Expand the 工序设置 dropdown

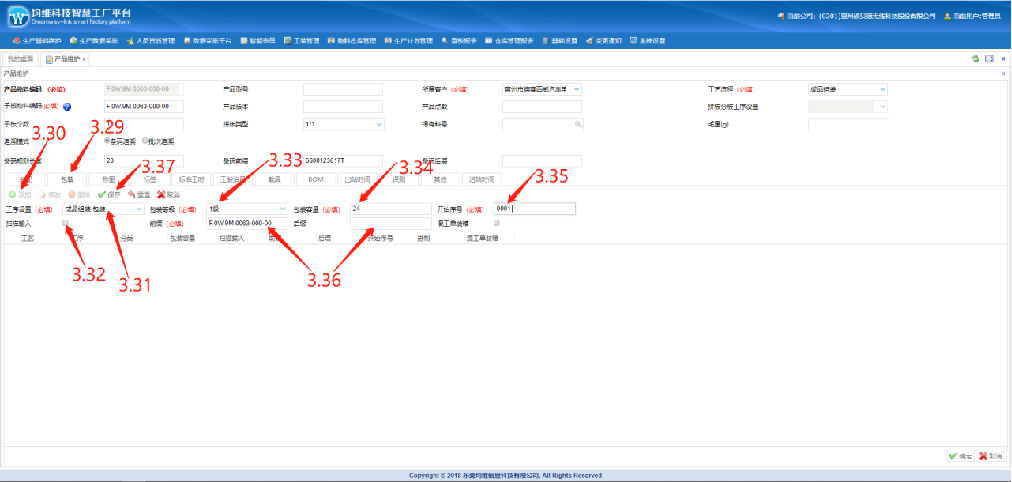tap(138, 209)
